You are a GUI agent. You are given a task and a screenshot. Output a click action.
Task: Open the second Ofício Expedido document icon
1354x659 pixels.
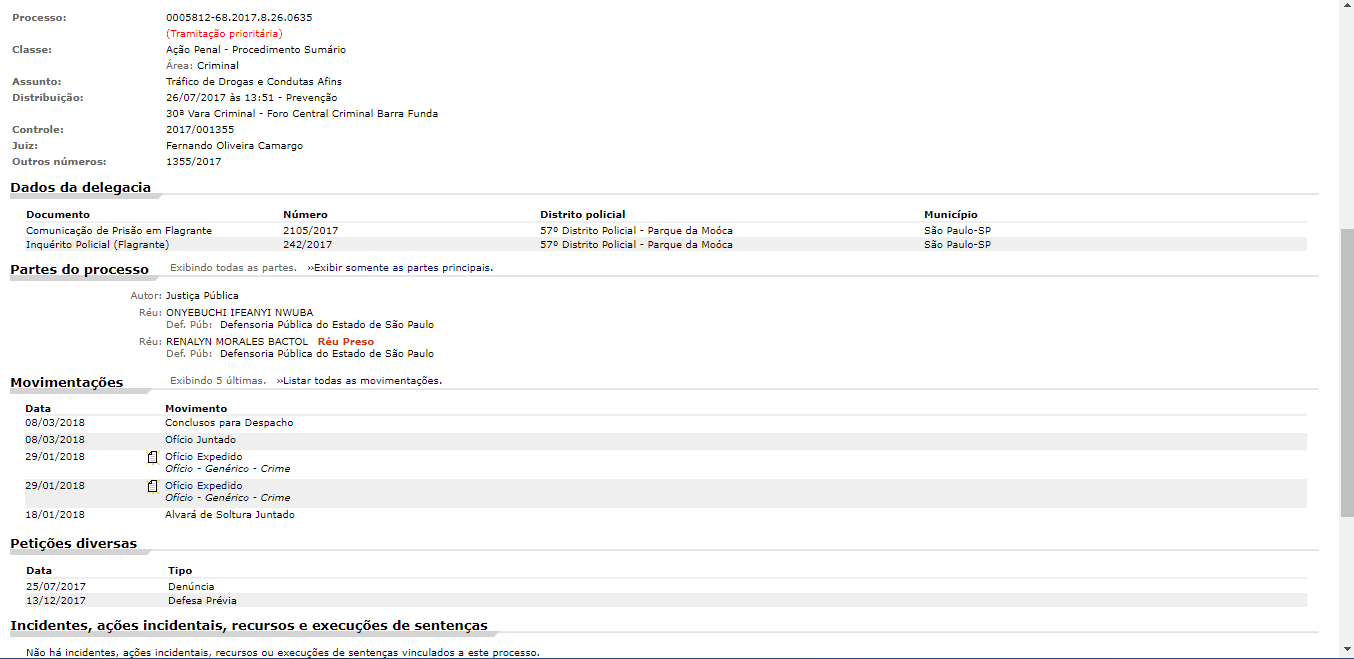[x=153, y=486]
